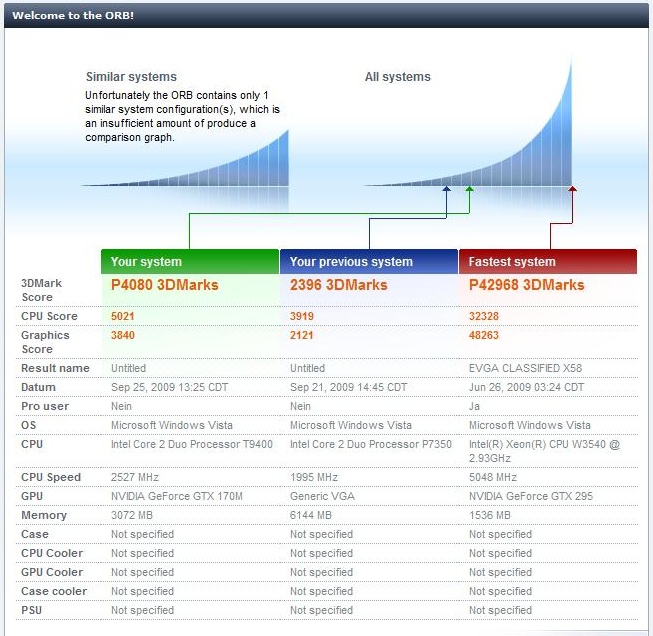Image resolution: width=653 pixels, height=636 pixels.
Task: Click 'Intel Core 2 Duo Processor P7350'
Action: pos(371,444)
